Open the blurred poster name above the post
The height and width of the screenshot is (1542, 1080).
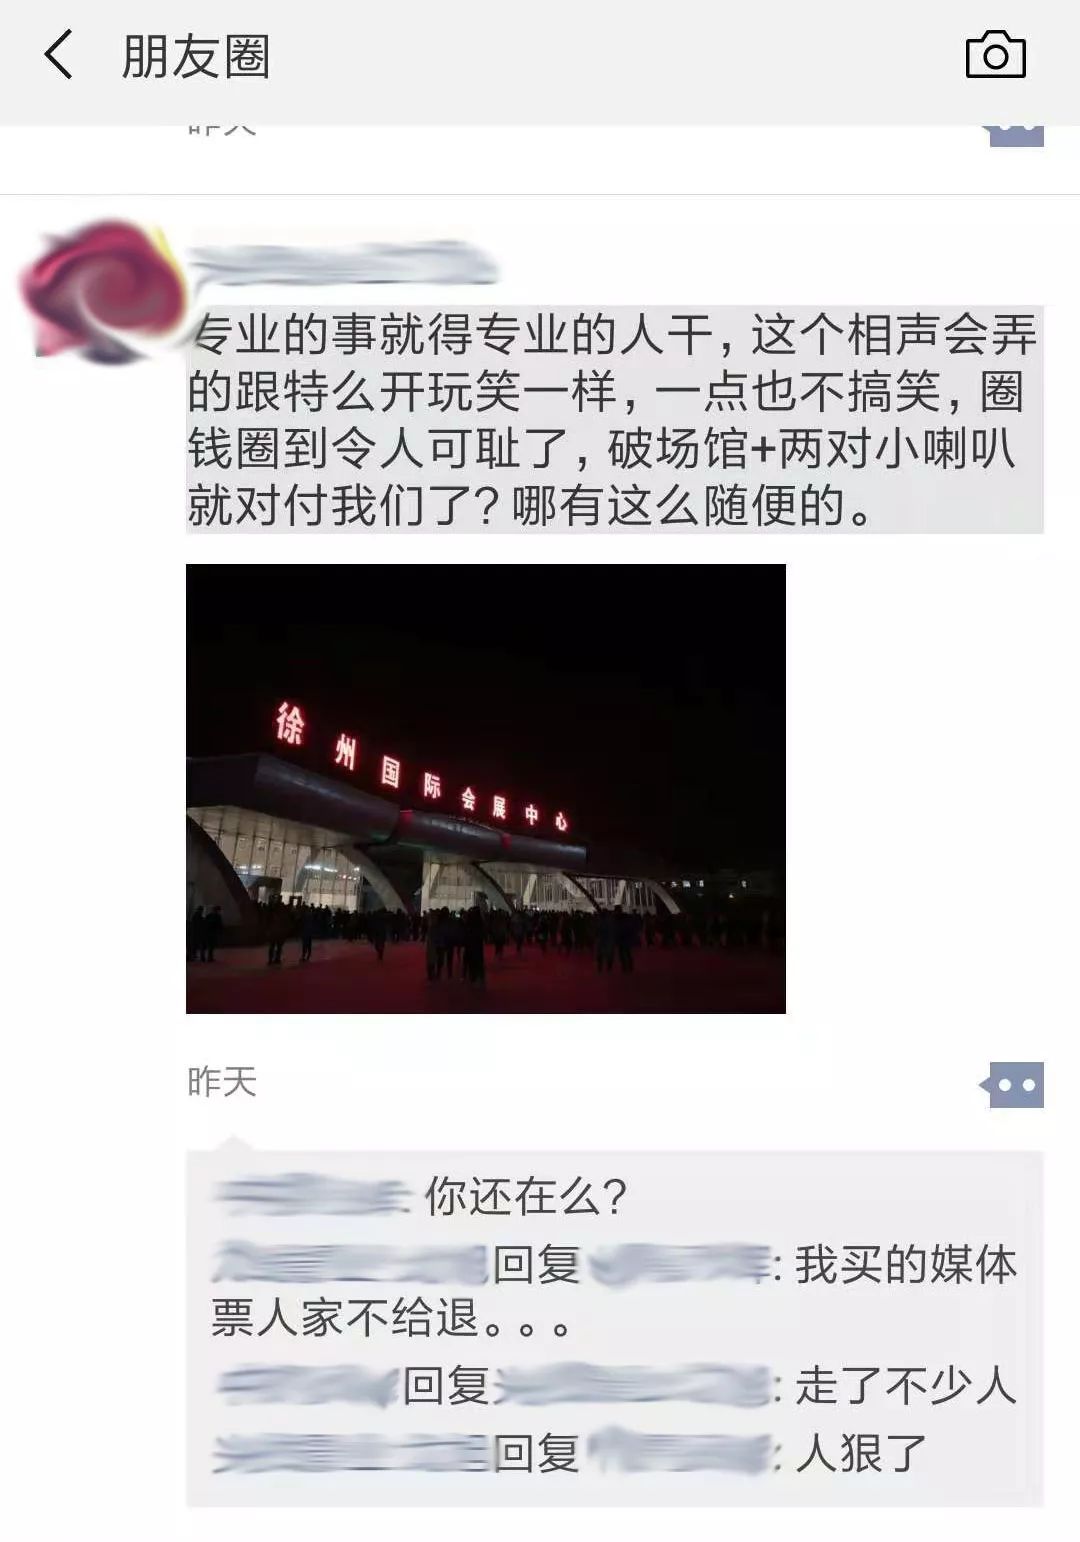343,263
